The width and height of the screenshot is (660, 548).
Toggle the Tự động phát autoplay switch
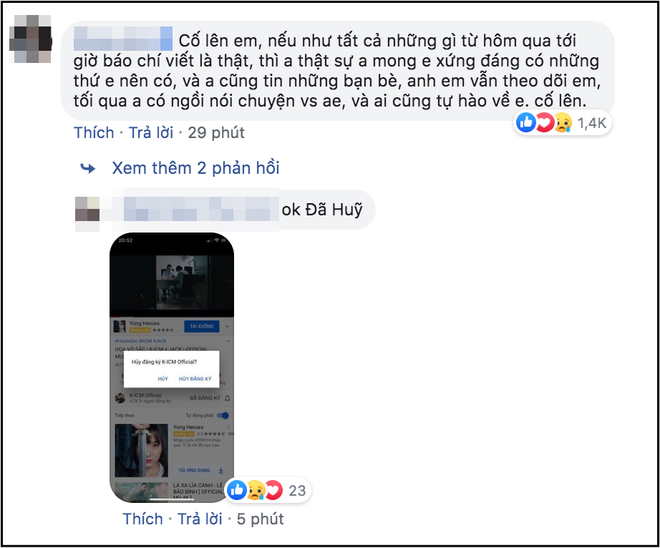[x=223, y=415]
